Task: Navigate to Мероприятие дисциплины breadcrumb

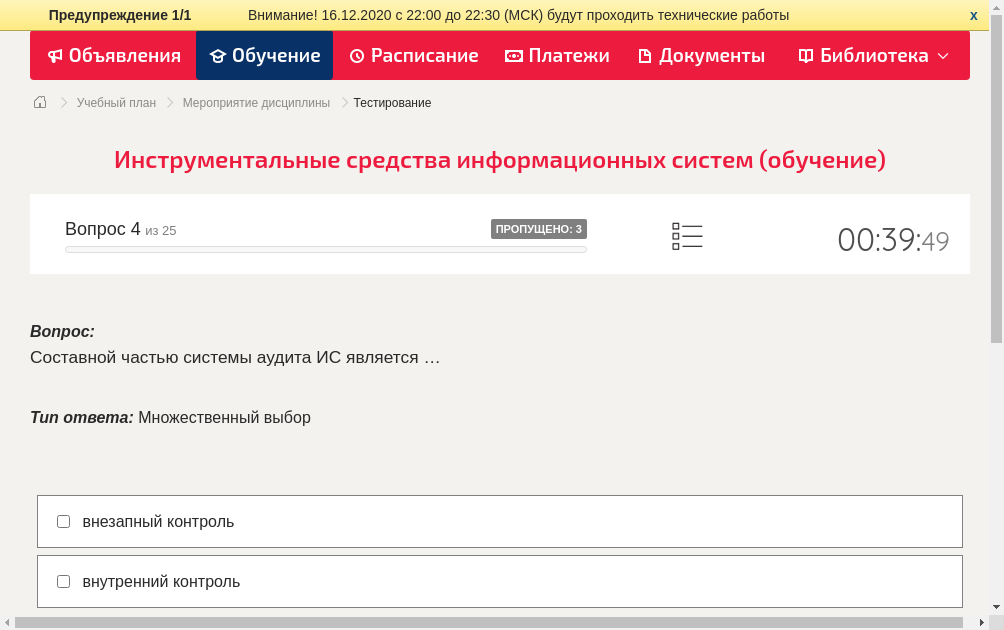Action: tap(254, 102)
